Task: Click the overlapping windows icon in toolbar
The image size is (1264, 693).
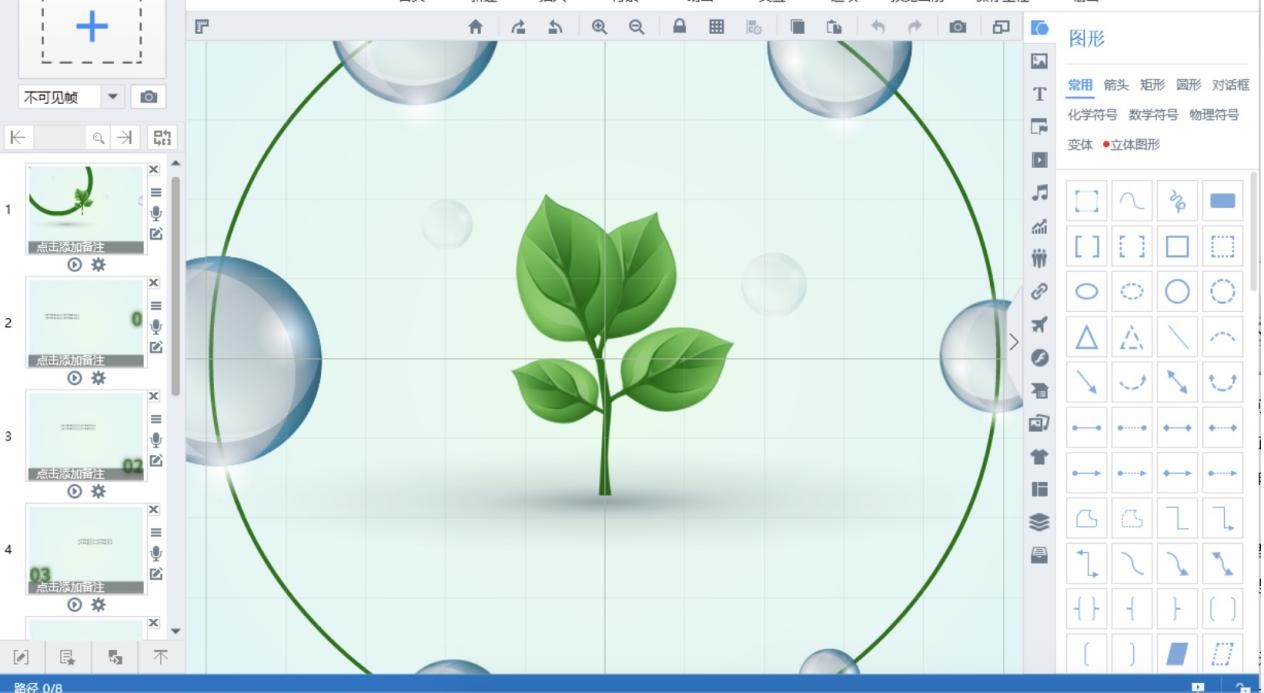Action: (1001, 27)
